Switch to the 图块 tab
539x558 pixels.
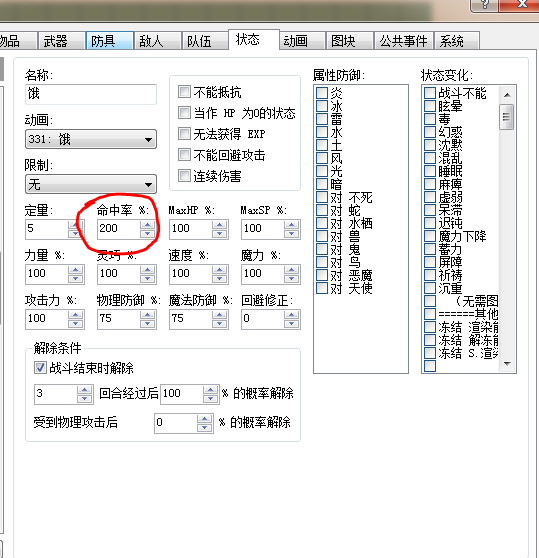(x=350, y=41)
